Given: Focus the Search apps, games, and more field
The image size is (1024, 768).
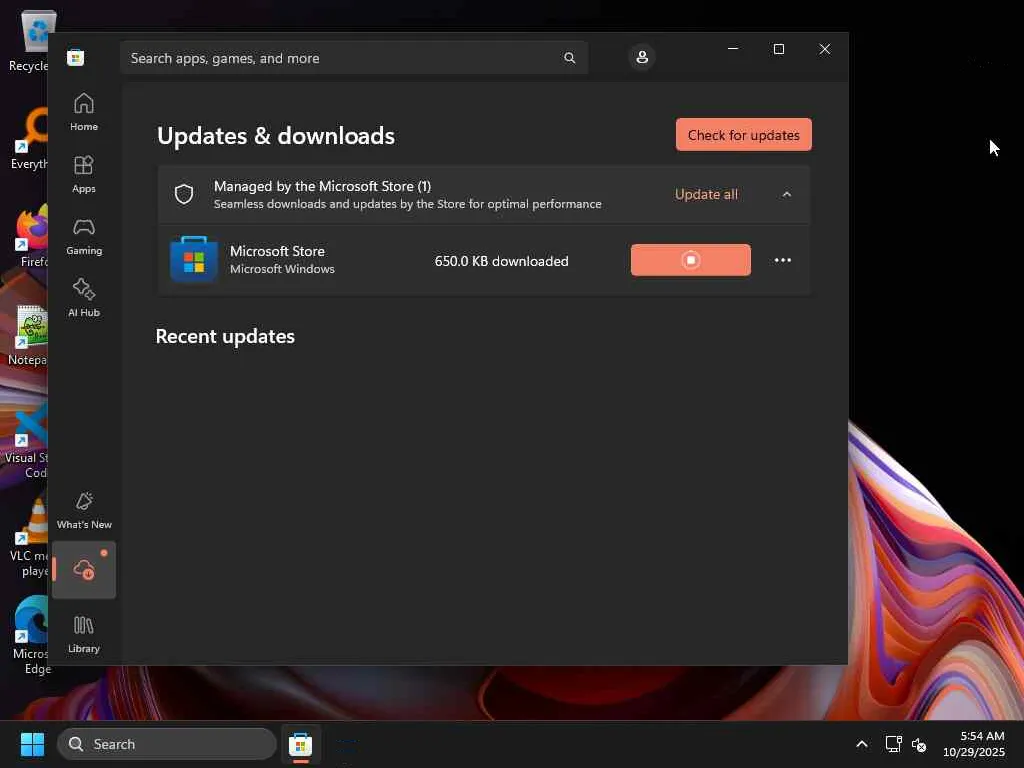Looking at the screenshot, I should [x=354, y=58].
